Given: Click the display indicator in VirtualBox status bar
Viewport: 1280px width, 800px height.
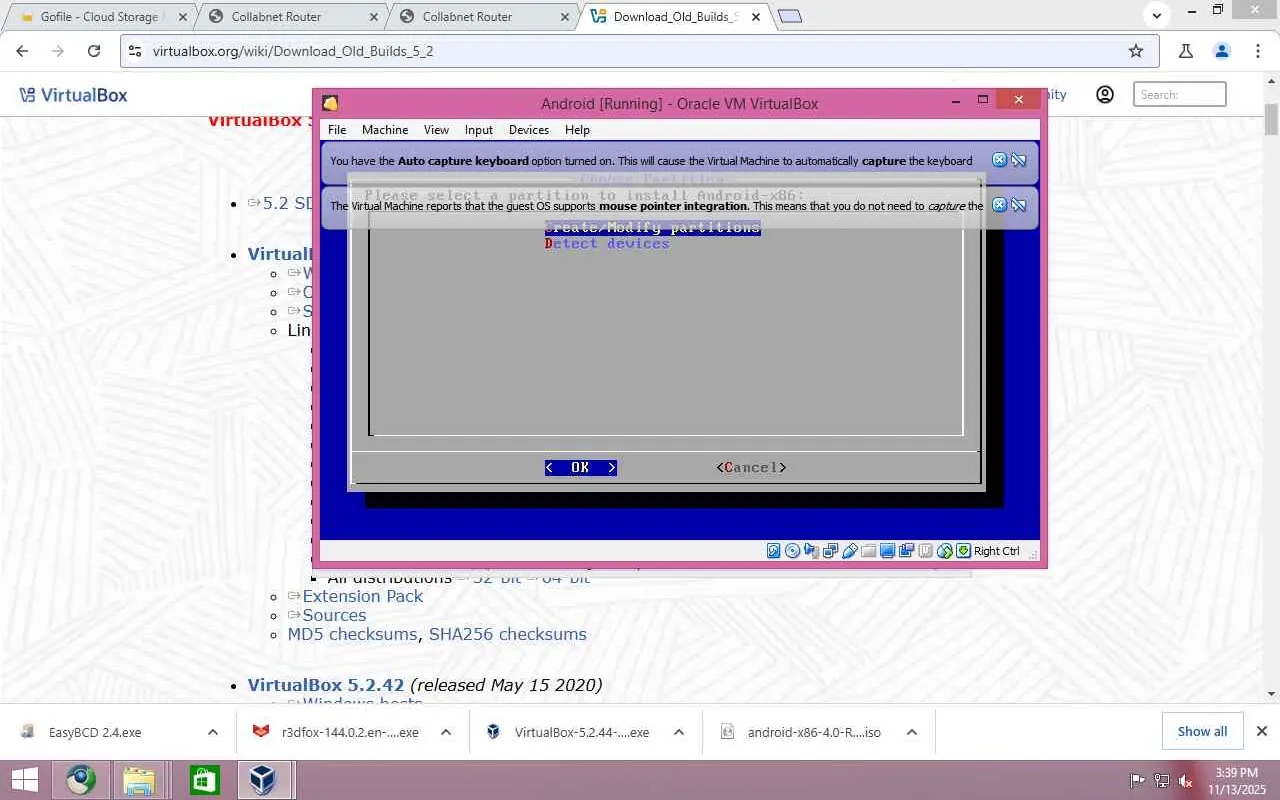Looking at the screenshot, I should pos(887,550).
